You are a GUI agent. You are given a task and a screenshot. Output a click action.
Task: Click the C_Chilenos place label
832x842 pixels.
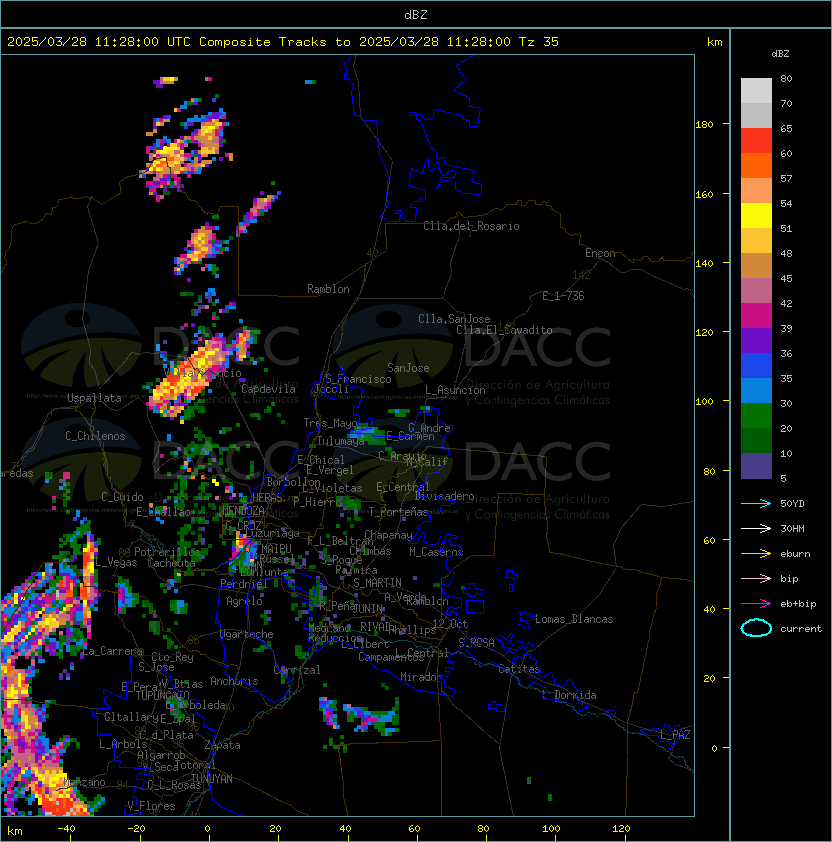coord(95,436)
